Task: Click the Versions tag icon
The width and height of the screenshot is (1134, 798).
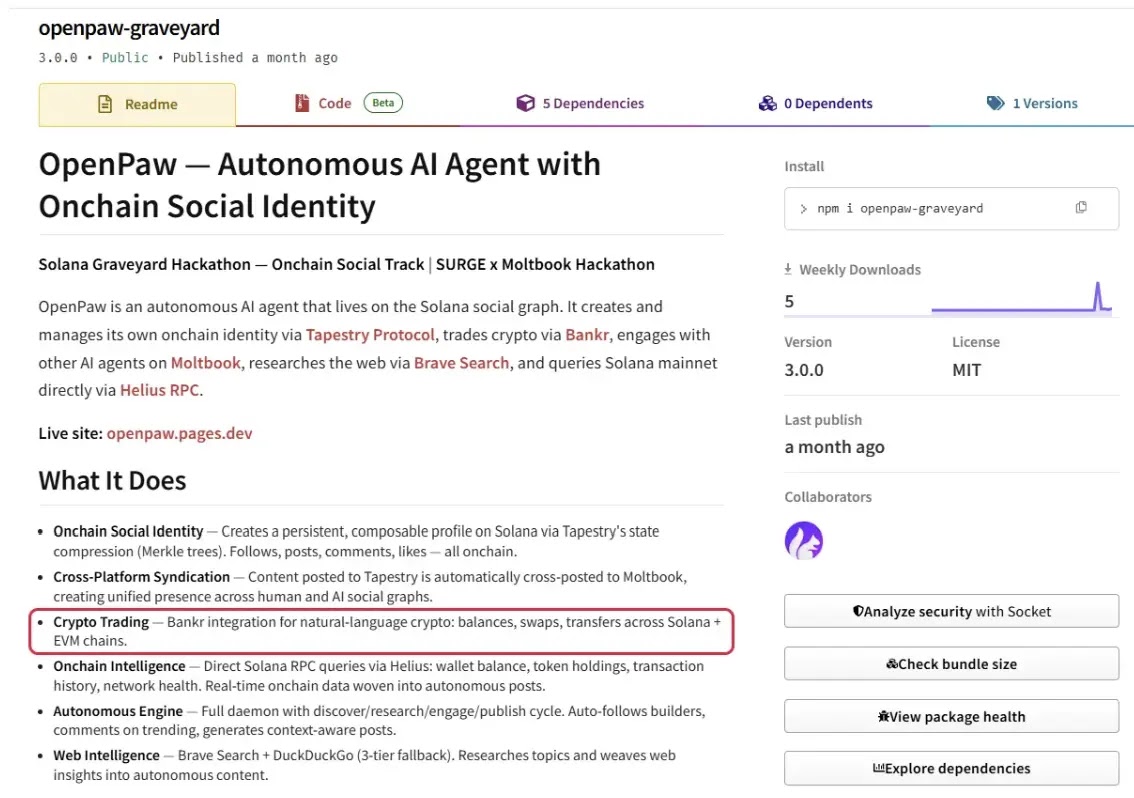Action: point(995,102)
